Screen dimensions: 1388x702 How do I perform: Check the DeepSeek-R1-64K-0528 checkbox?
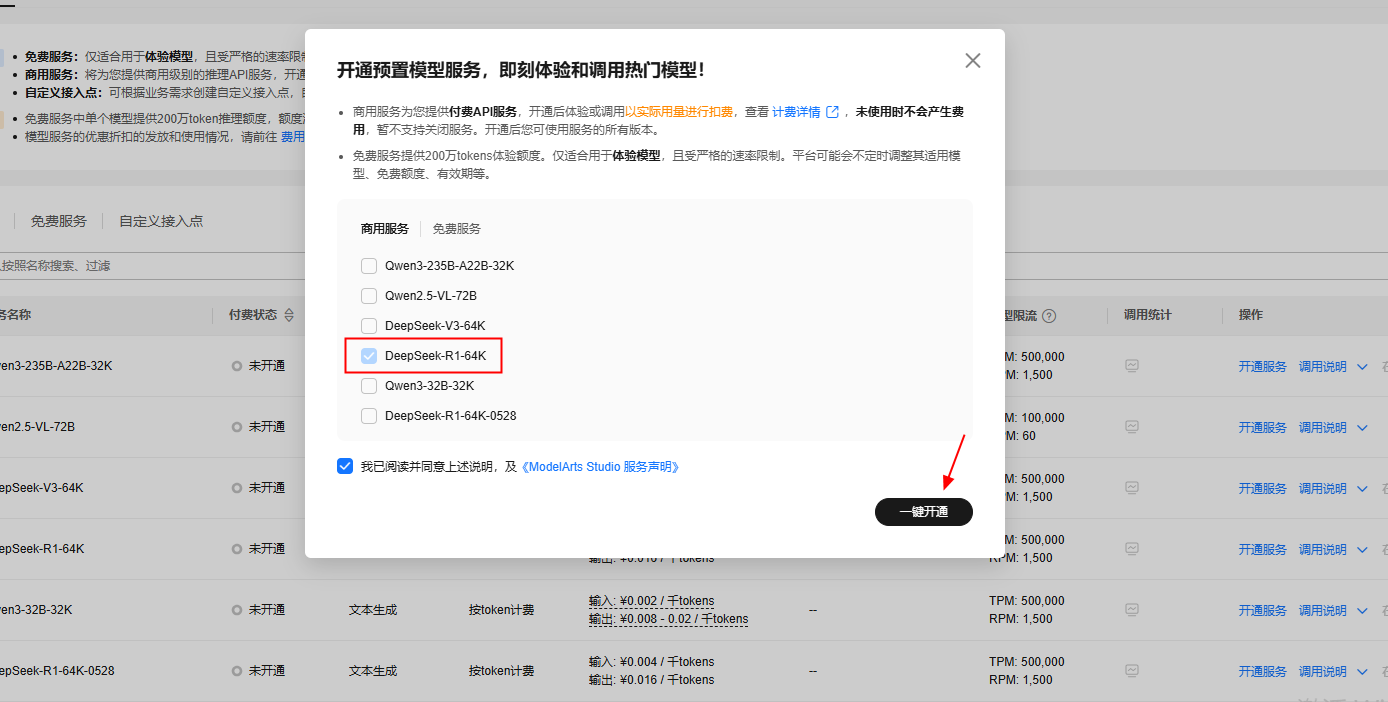point(369,416)
